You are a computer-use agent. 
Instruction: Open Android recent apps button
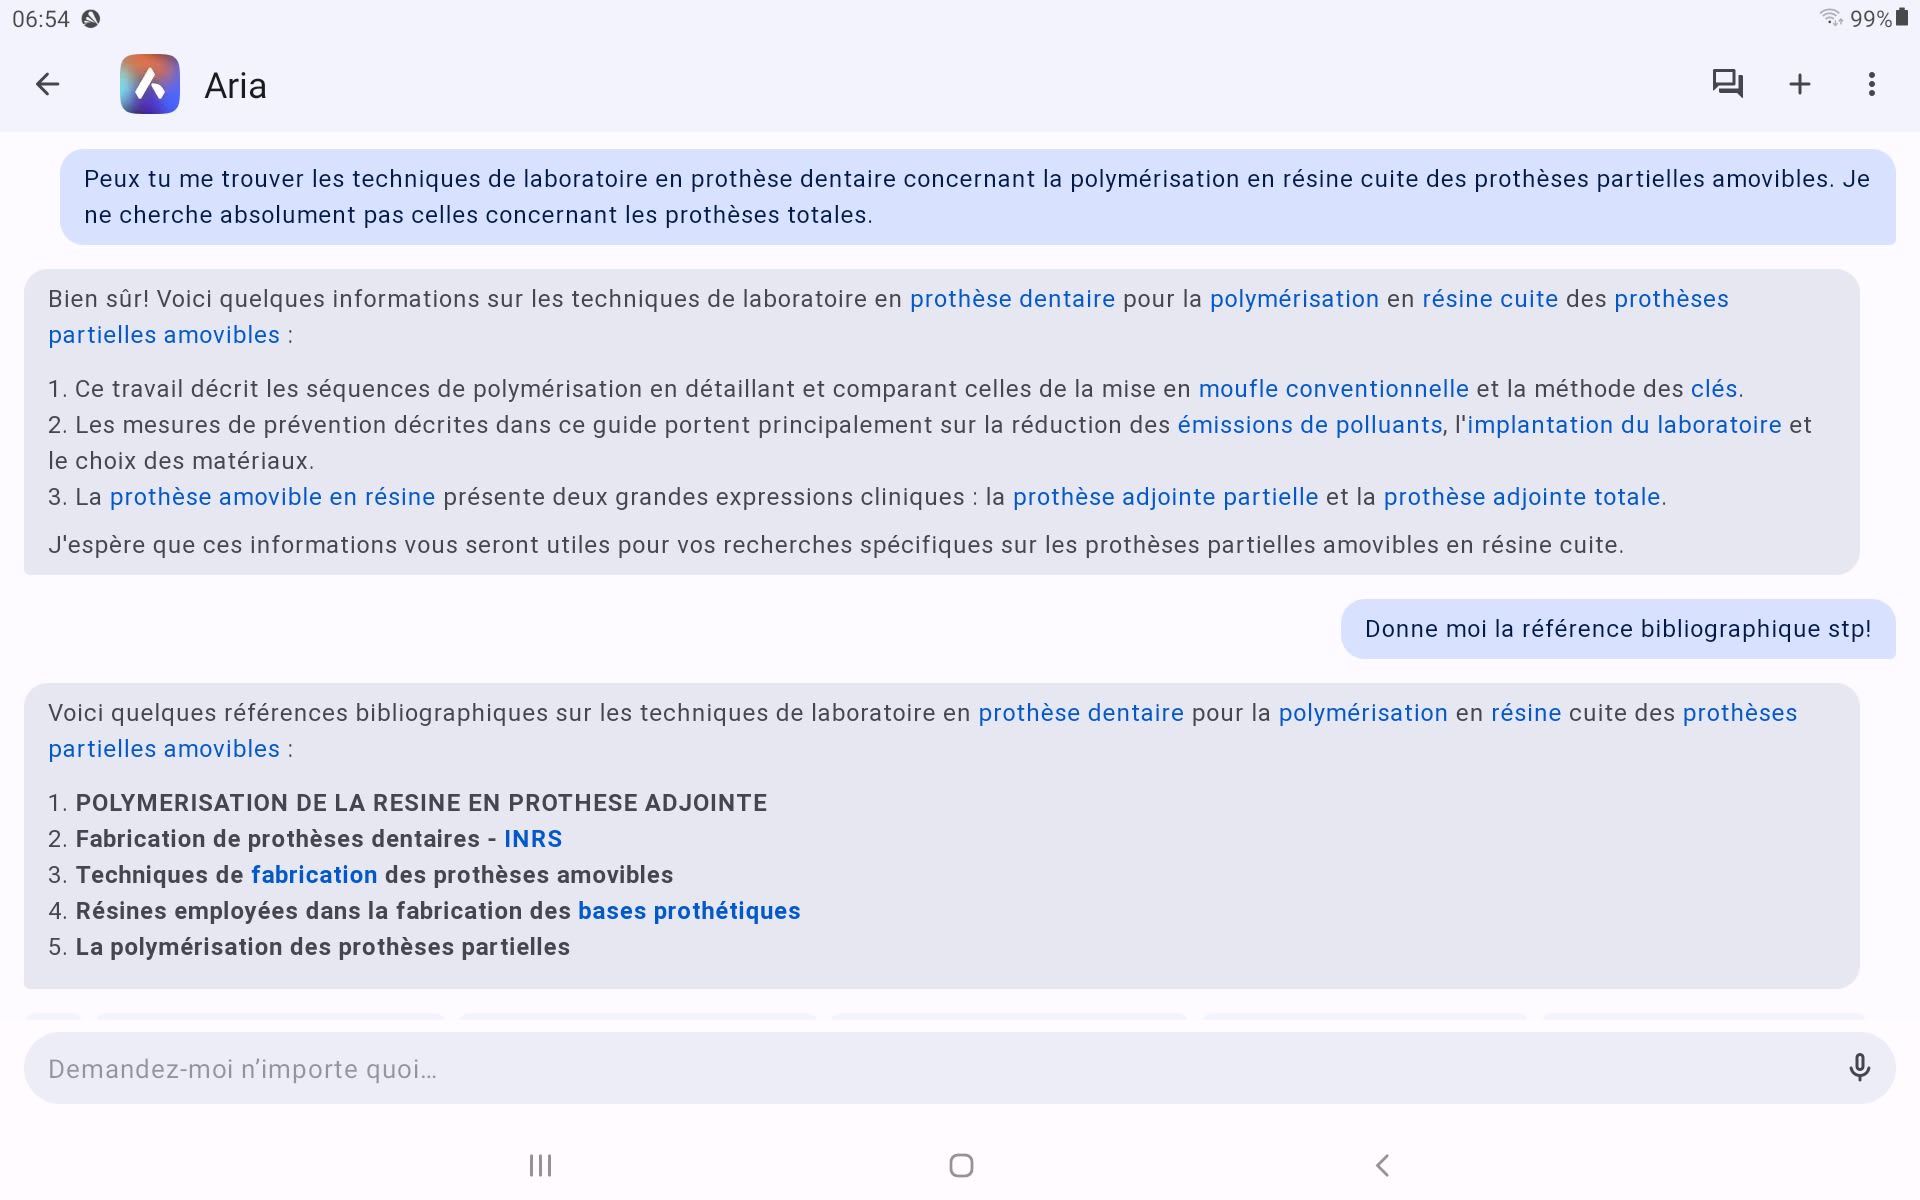point(540,1165)
